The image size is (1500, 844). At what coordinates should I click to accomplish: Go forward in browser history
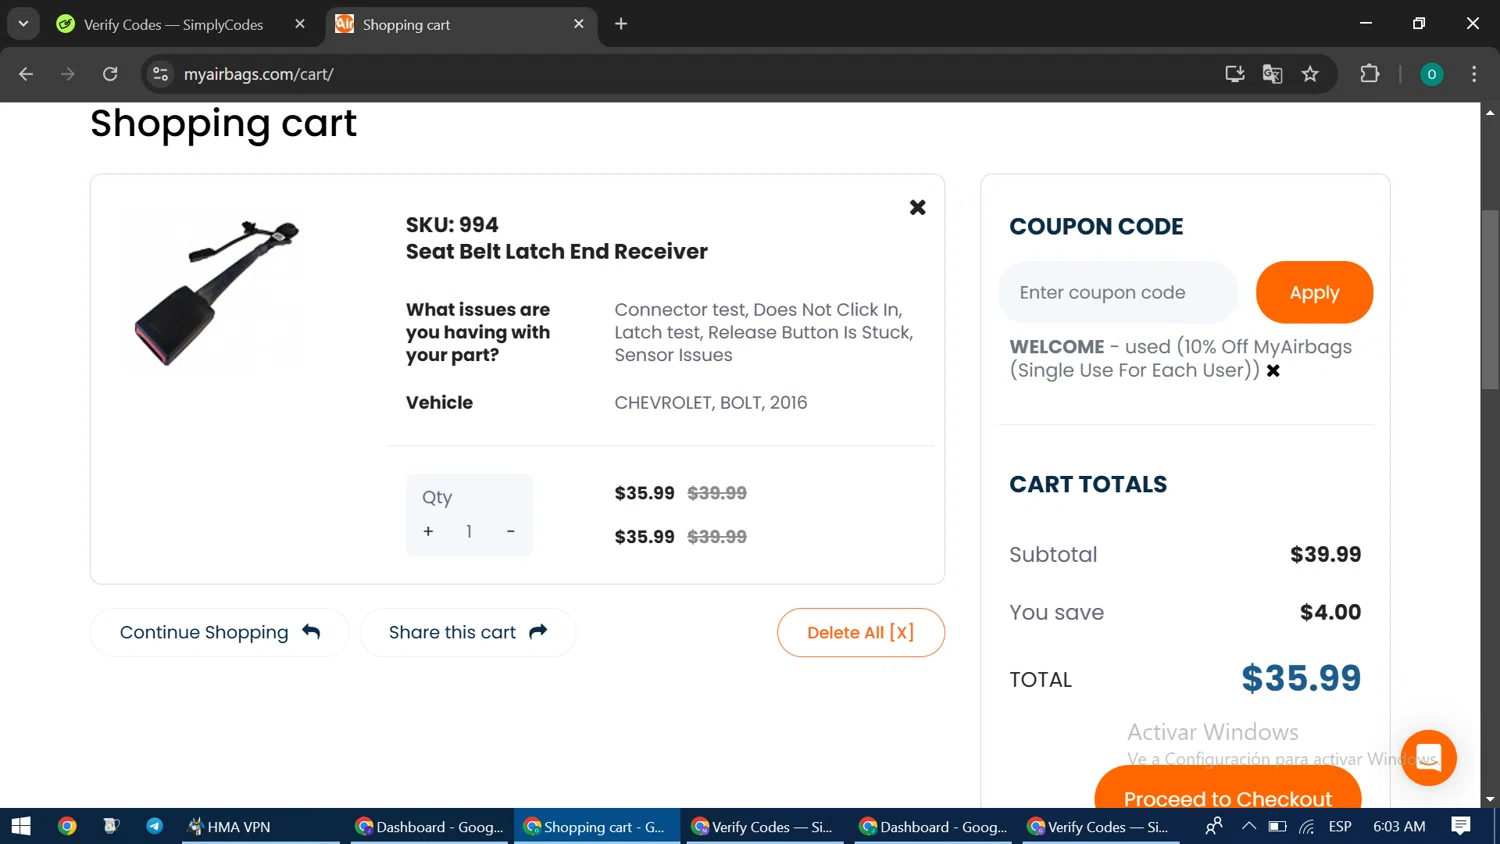tap(68, 74)
